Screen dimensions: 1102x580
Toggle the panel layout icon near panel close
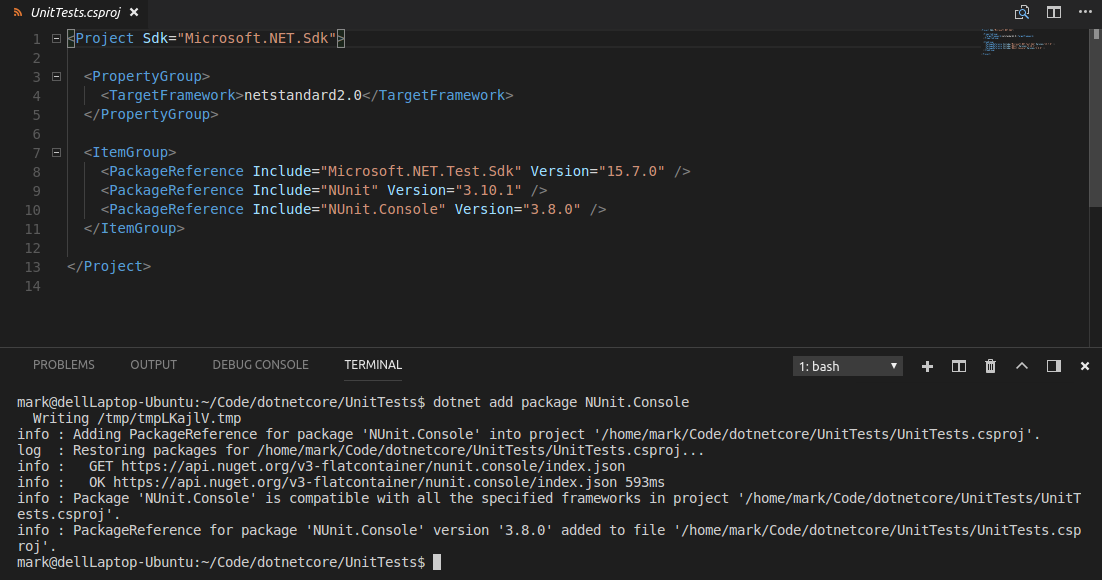pyautogui.click(x=1053, y=366)
